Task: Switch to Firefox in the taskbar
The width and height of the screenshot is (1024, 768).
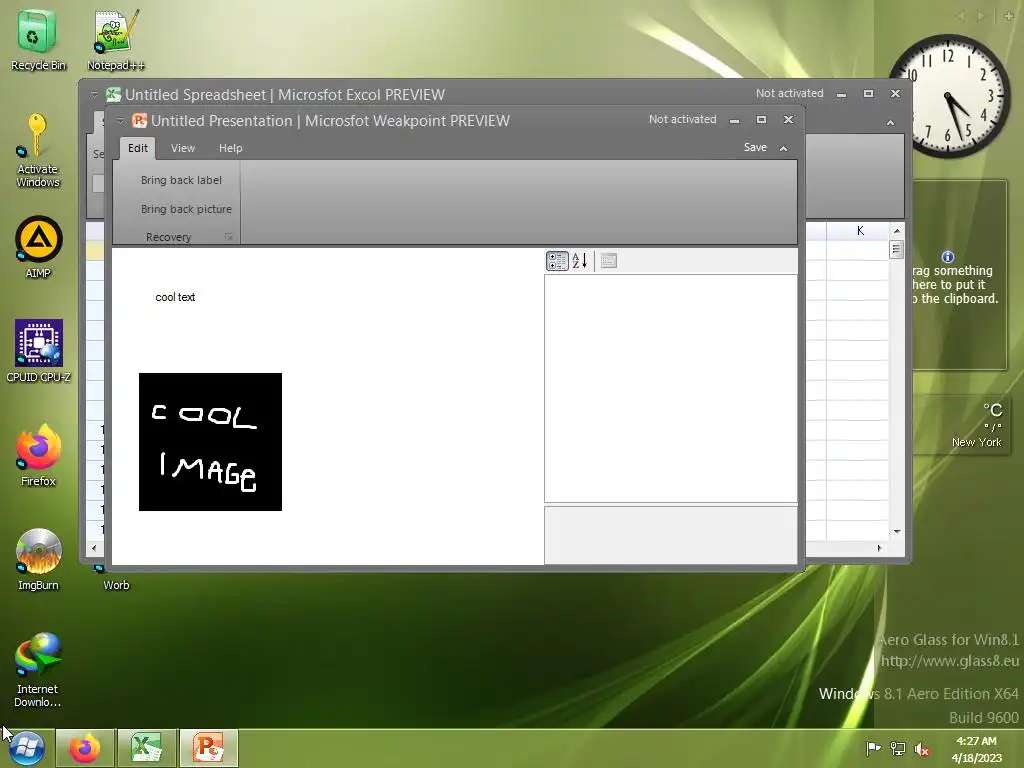Action: [x=85, y=748]
